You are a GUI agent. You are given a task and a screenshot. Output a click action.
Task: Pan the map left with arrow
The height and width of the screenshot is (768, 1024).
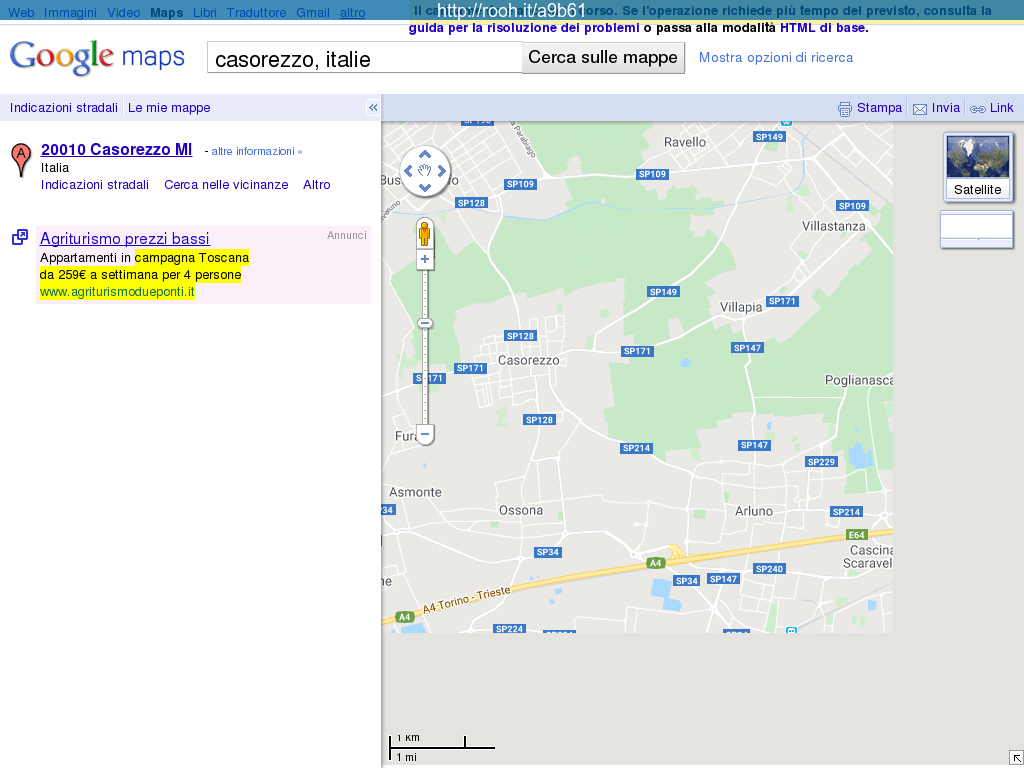click(409, 171)
